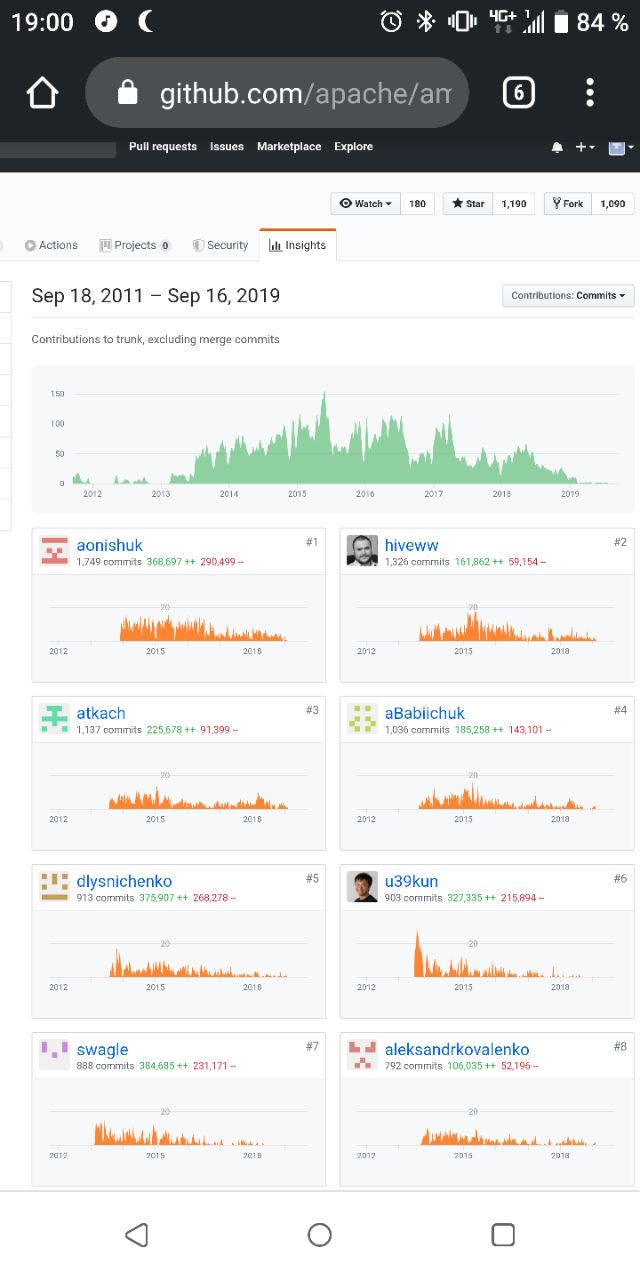The height and width of the screenshot is (1280, 640).
Task: Tap Android back navigation button
Action: pyautogui.click(x=137, y=1235)
